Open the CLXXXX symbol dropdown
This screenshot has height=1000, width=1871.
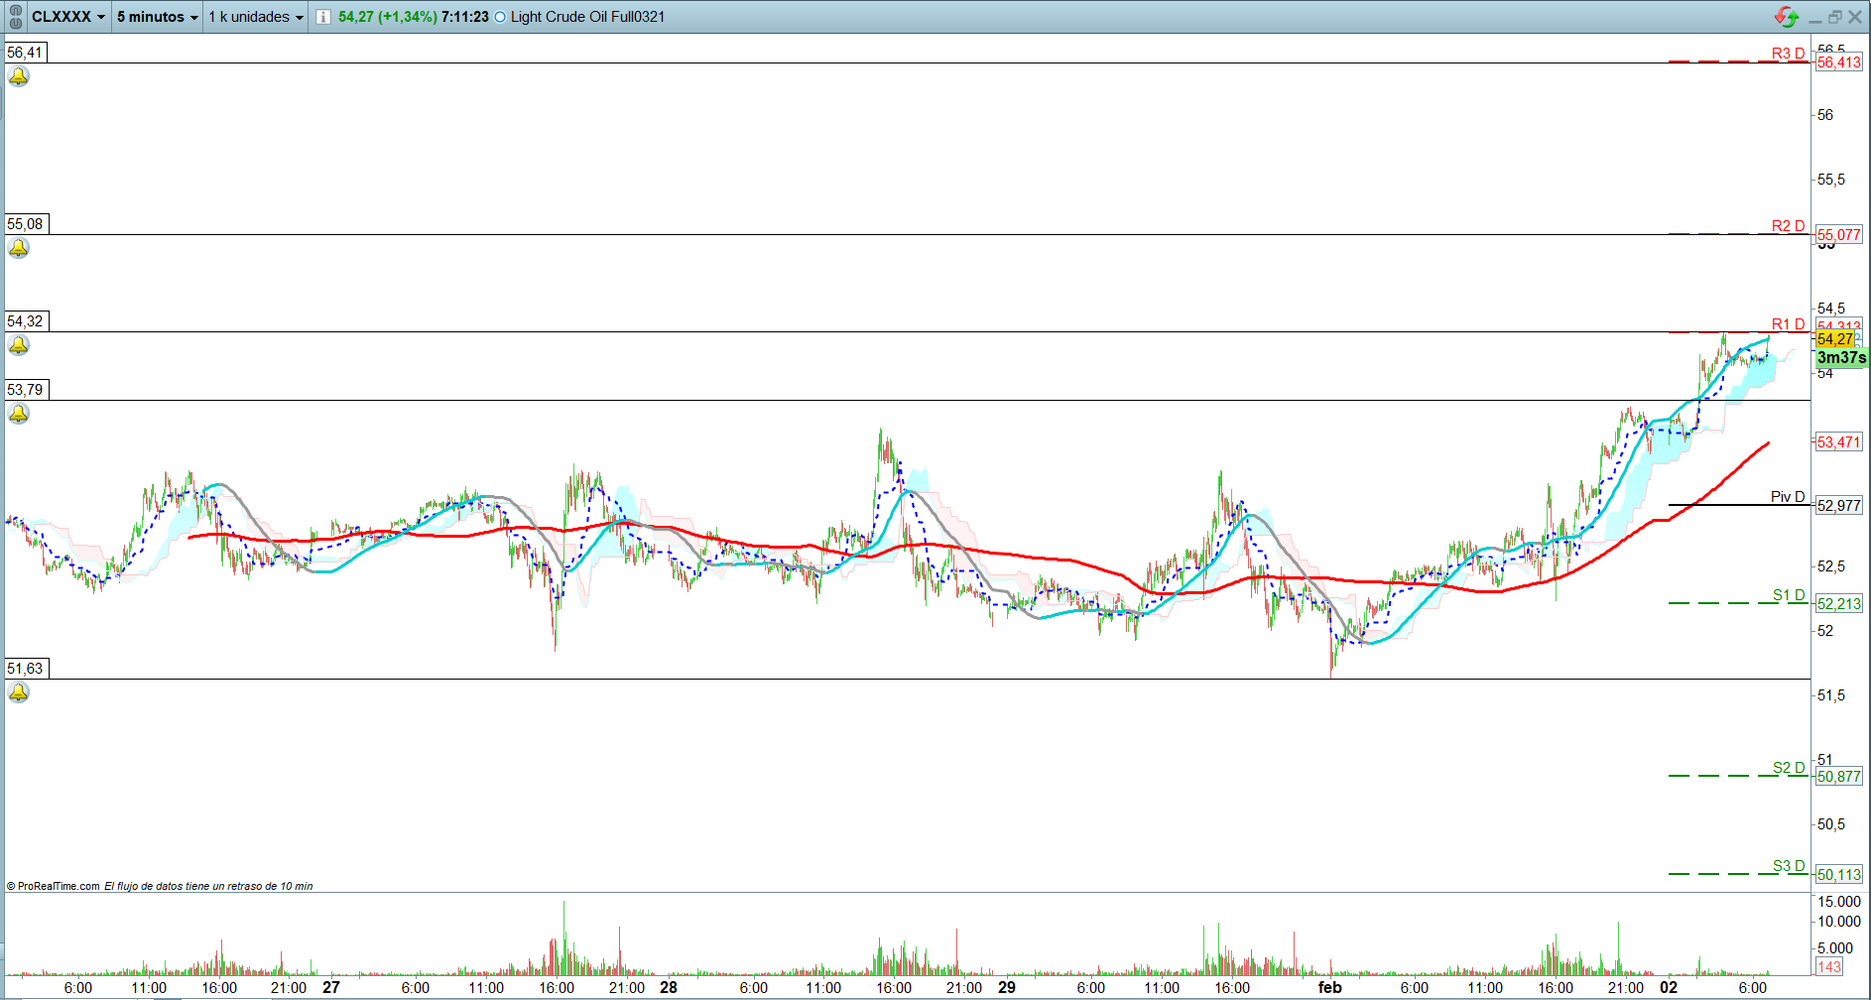click(x=68, y=17)
